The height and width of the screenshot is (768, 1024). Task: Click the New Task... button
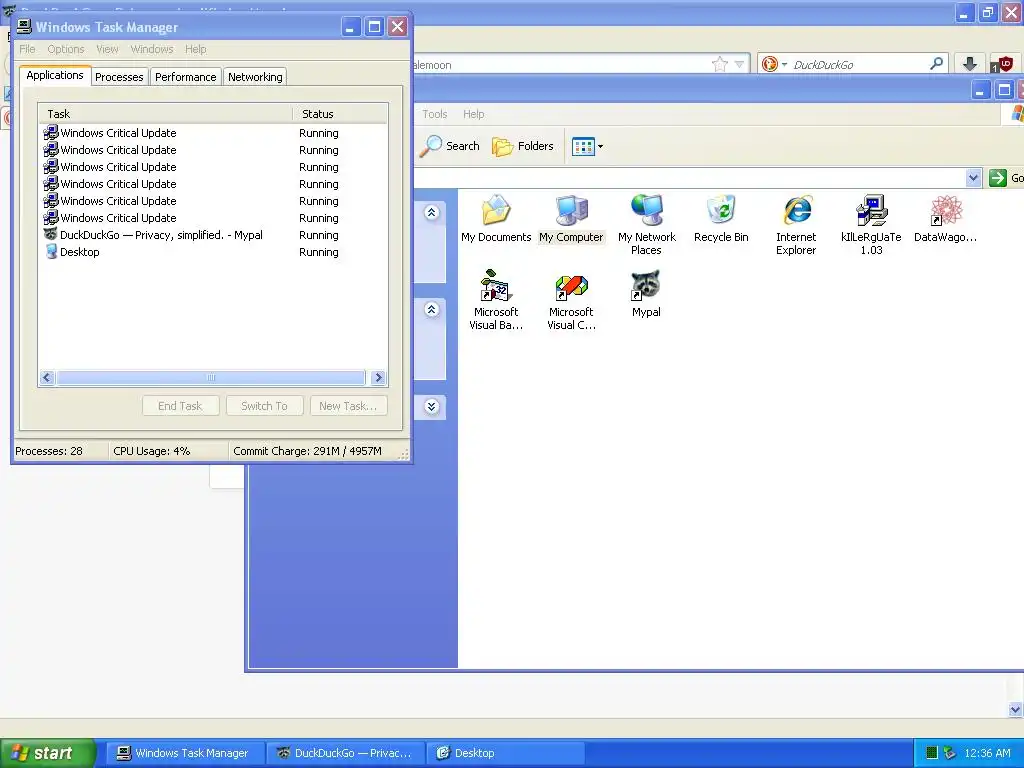pos(348,406)
